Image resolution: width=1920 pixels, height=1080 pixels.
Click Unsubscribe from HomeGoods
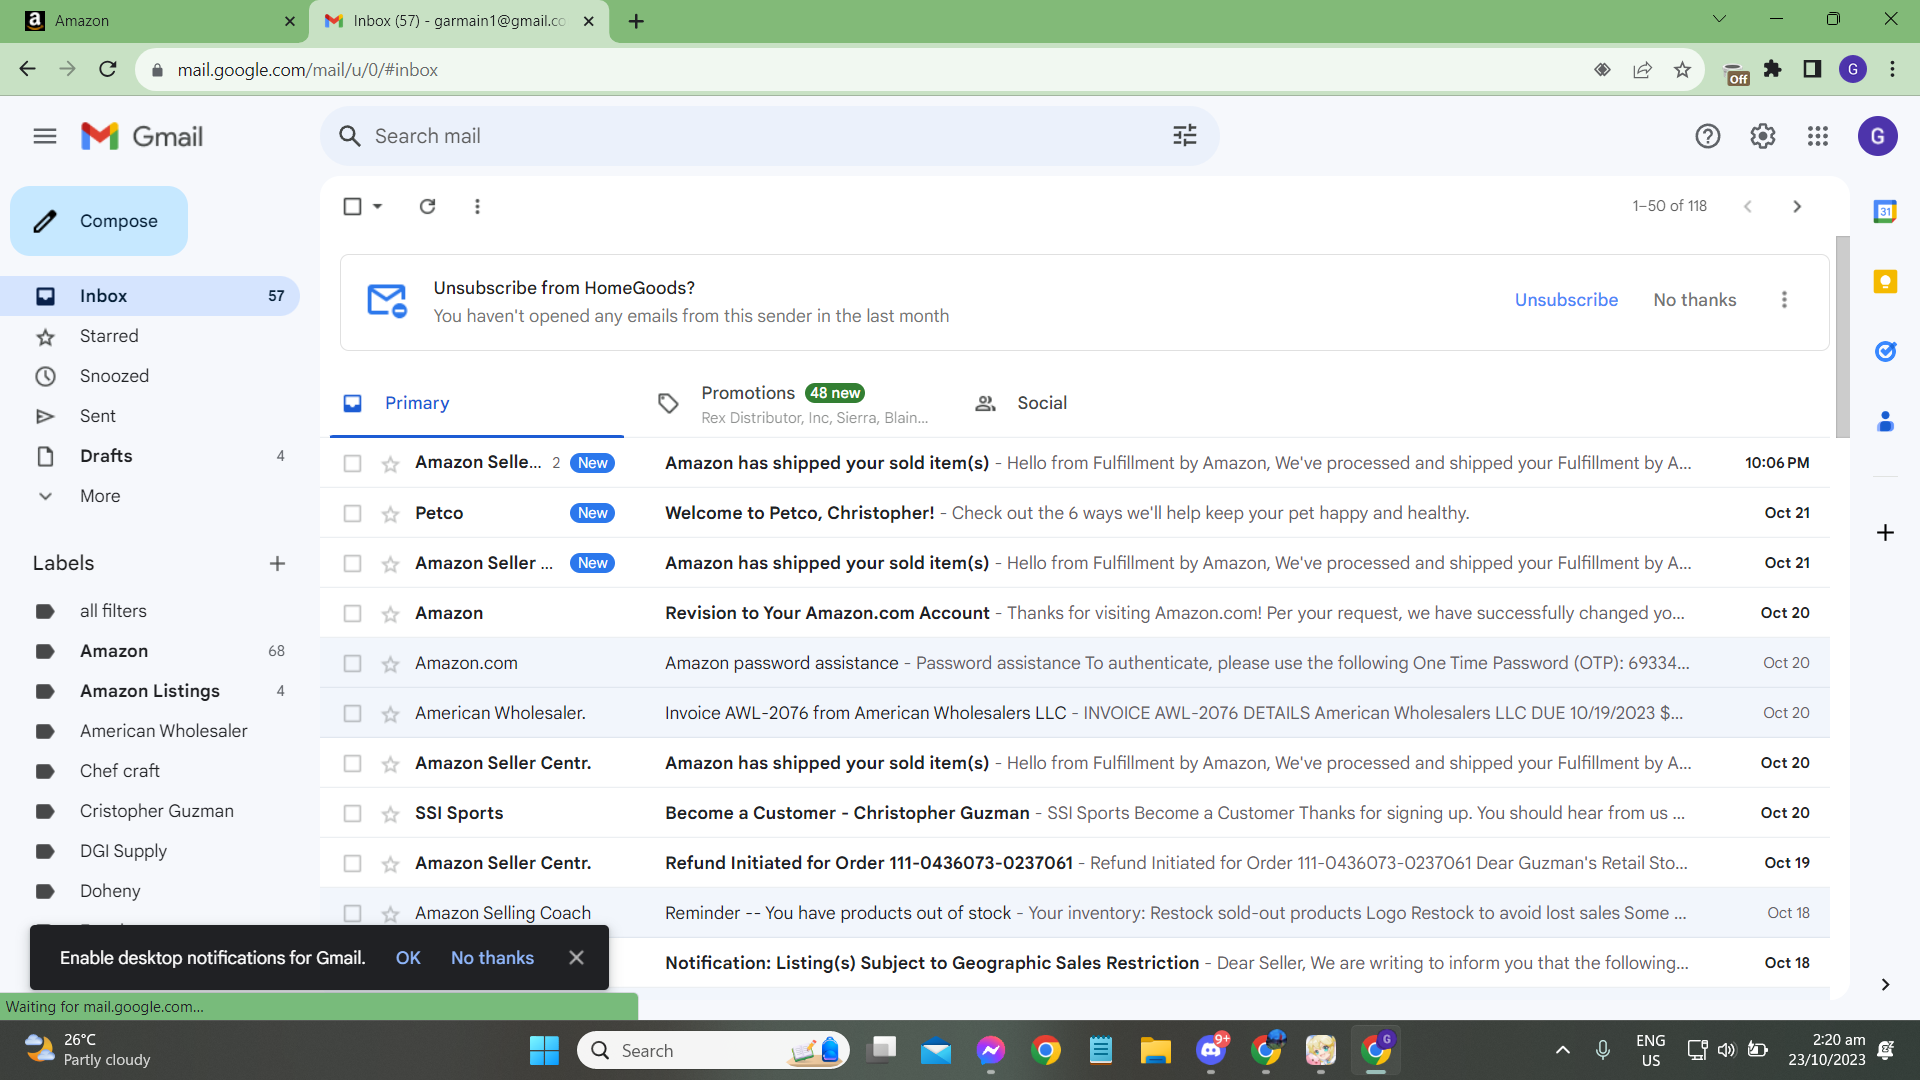click(x=1566, y=300)
